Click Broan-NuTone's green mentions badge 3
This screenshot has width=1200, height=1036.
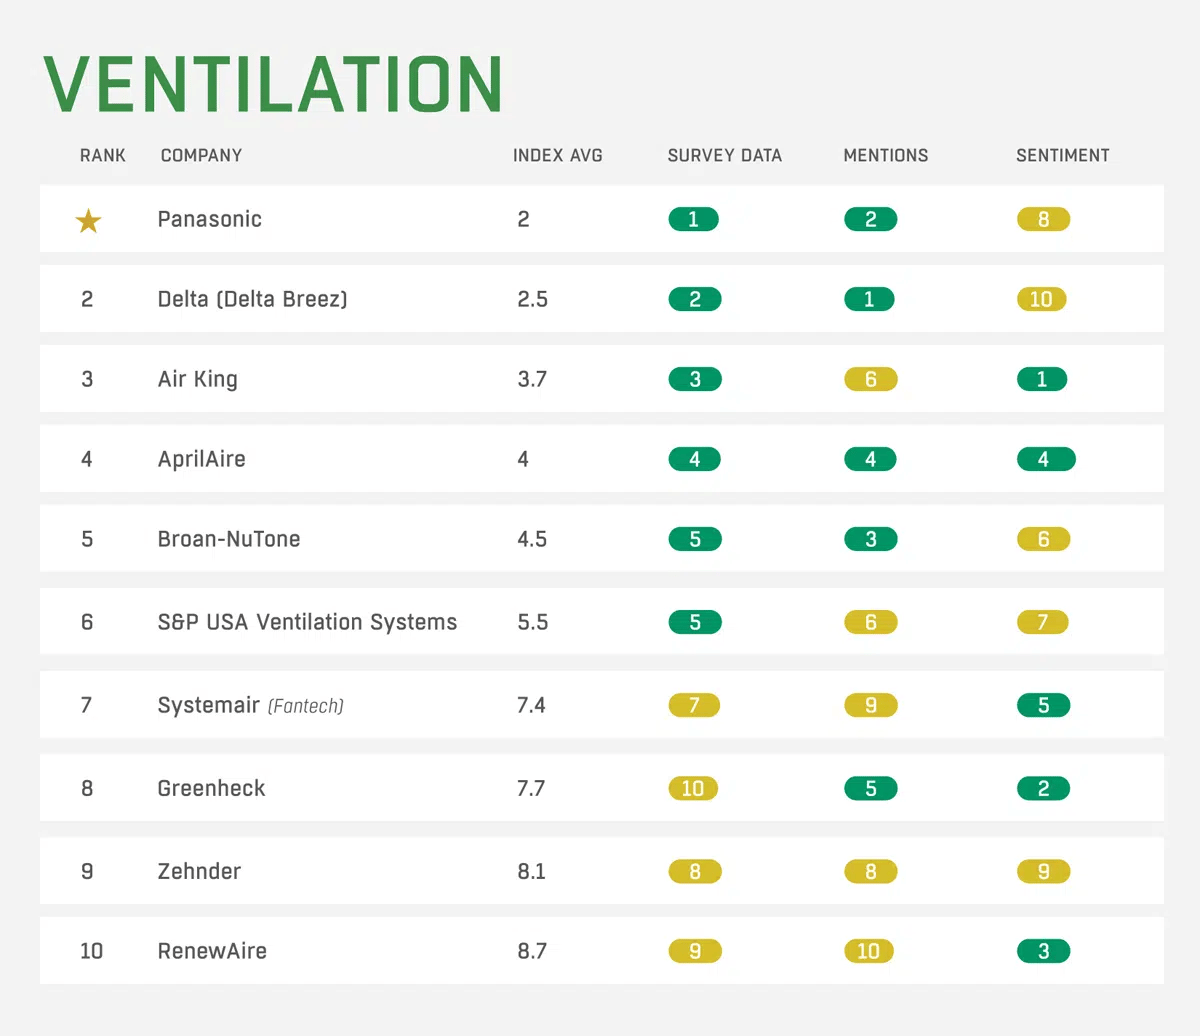coord(871,539)
